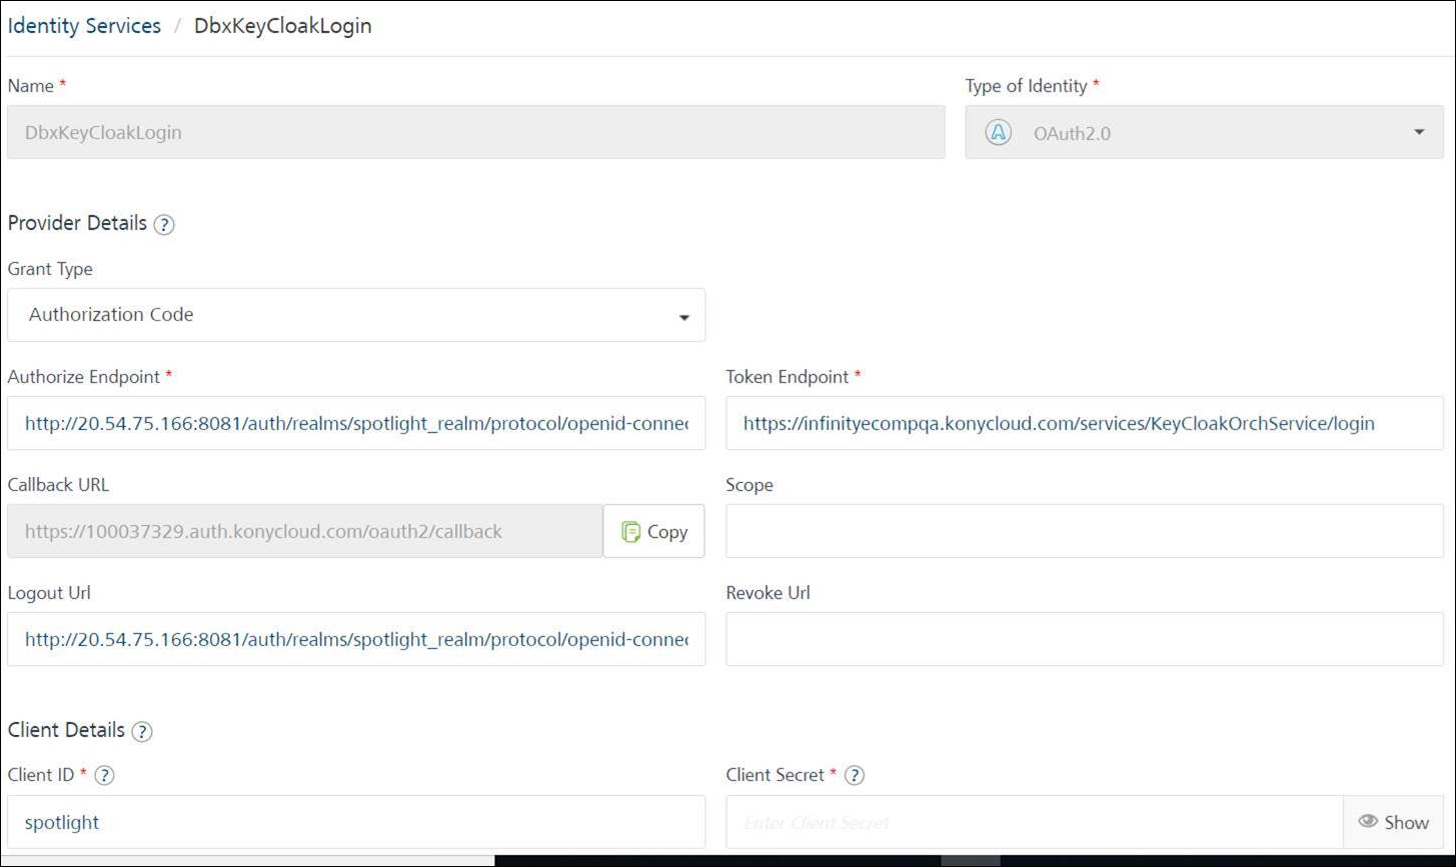Click the Client ID field
Viewport: 1456px width, 867px height.
click(356, 822)
